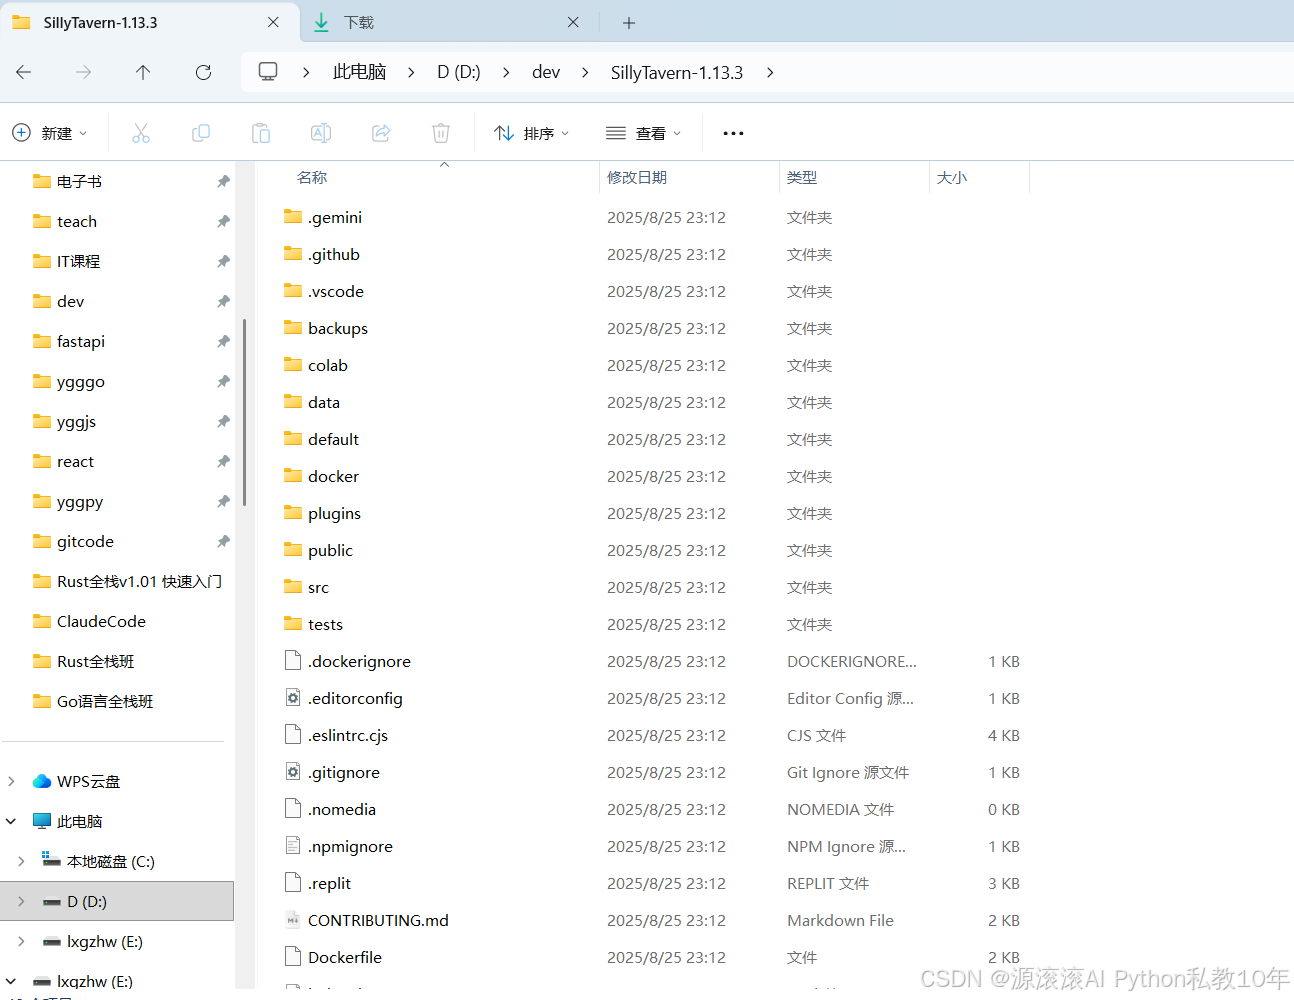Go up one folder level arrow
1294x1000 pixels.
coord(143,72)
